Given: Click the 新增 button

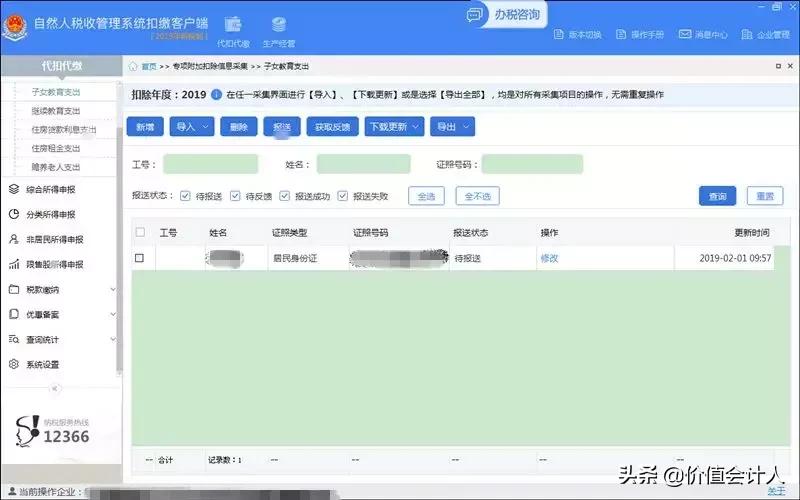Looking at the screenshot, I should pos(145,127).
